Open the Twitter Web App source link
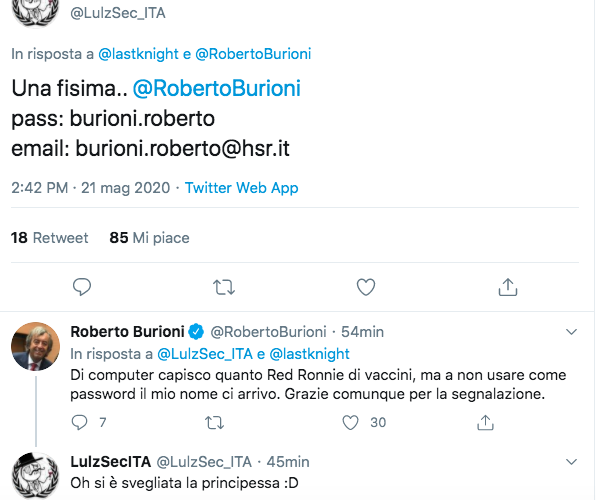The height and width of the screenshot is (500, 596). point(241,188)
